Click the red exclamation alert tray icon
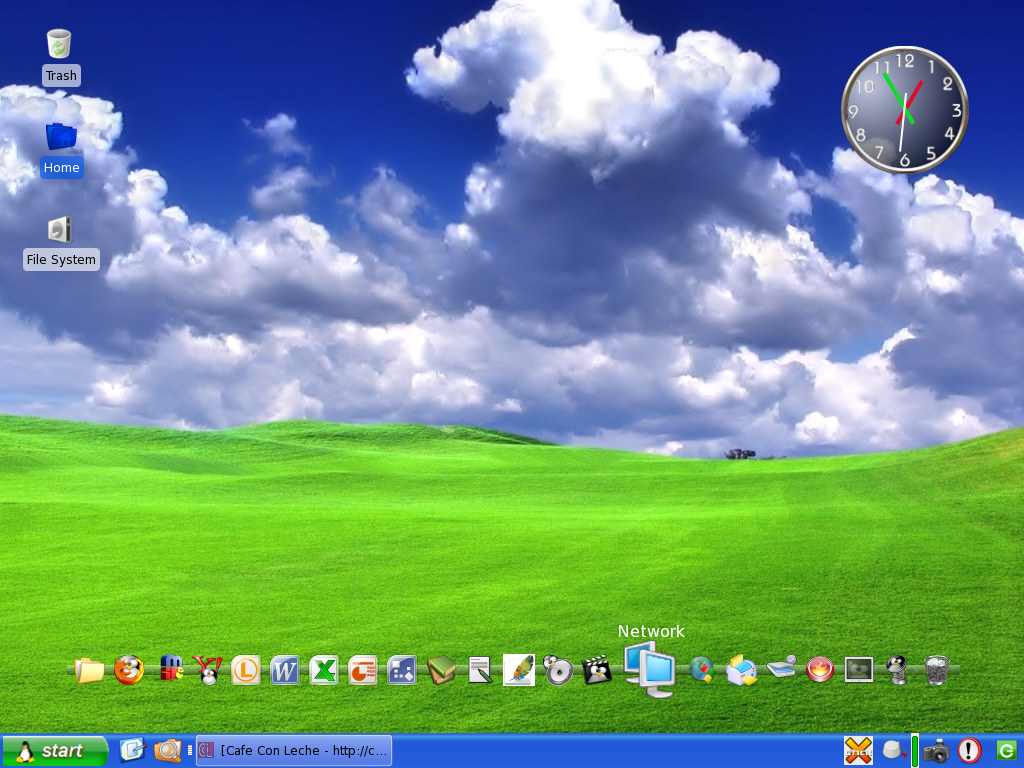 tap(970, 751)
